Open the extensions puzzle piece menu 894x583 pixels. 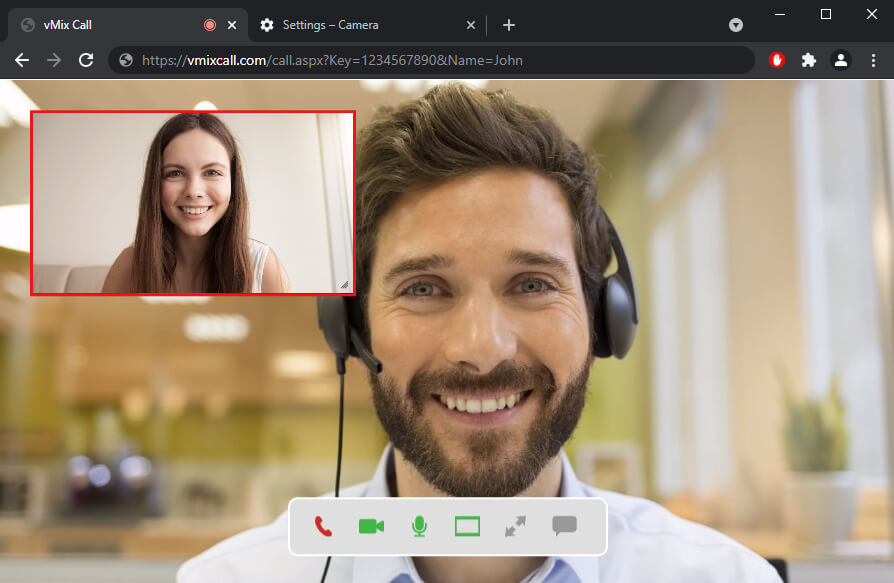click(809, 60)
